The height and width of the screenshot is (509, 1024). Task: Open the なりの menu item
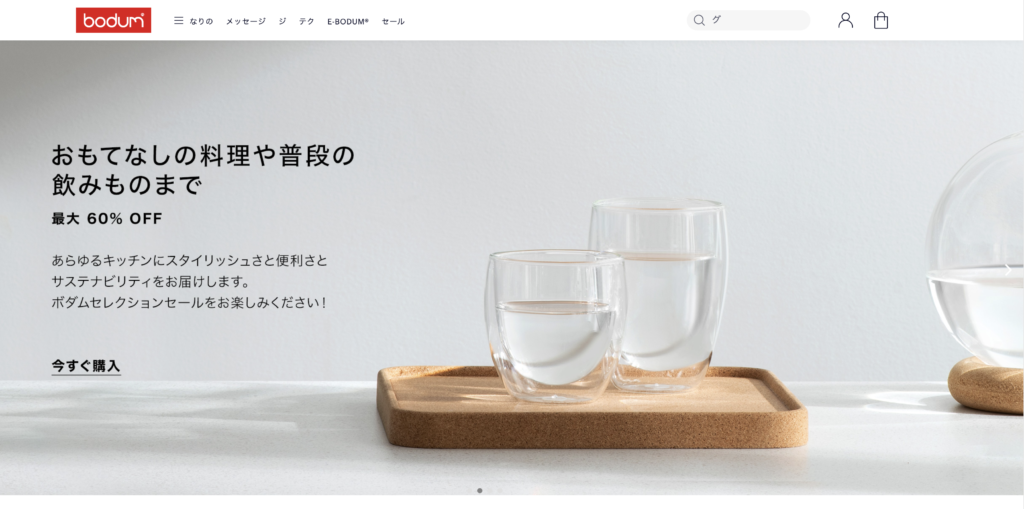201,22
